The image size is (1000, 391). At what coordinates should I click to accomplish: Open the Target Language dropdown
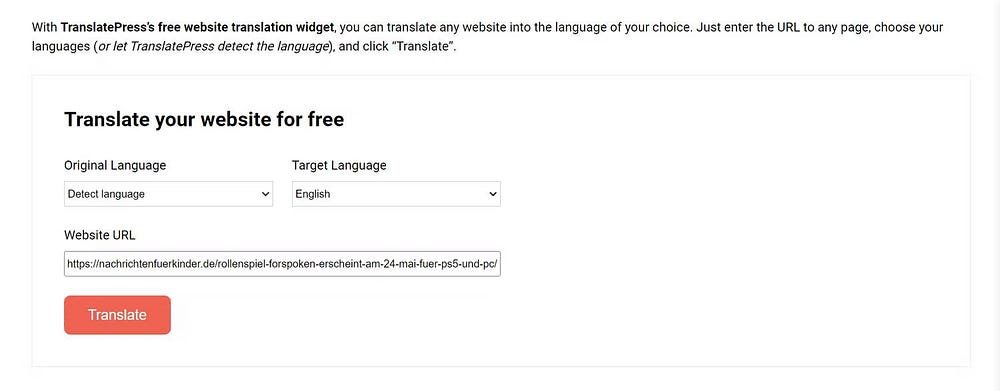click(396, 194)
